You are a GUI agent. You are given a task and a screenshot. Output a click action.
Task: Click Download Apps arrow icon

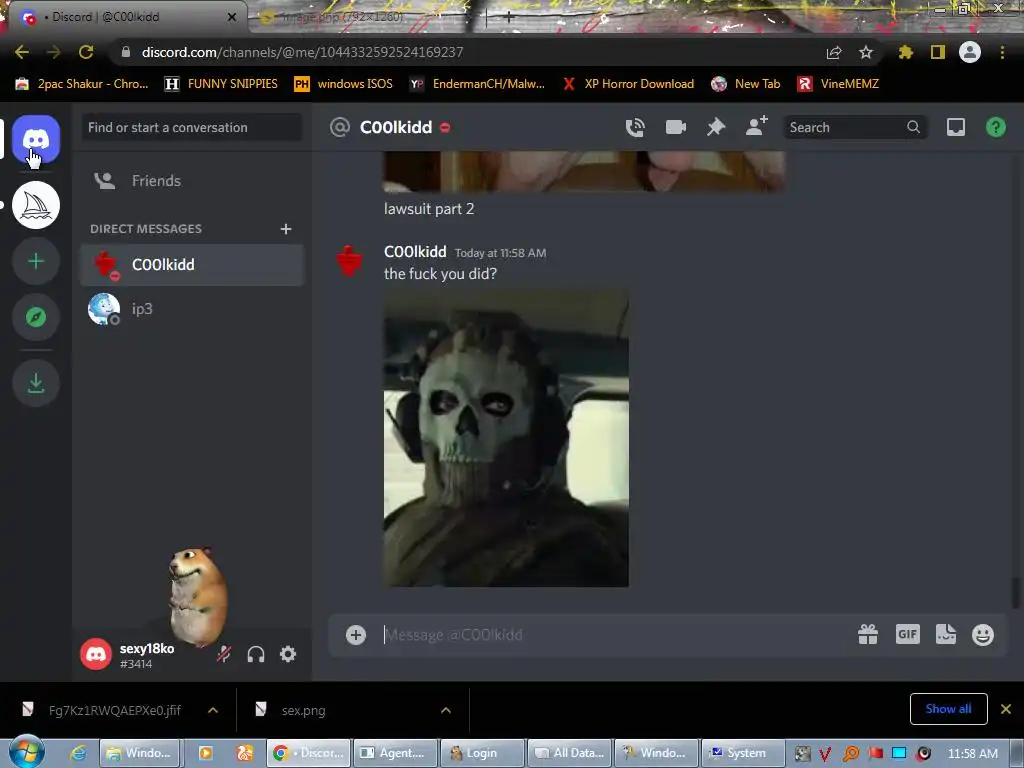[x=36, y=383]
